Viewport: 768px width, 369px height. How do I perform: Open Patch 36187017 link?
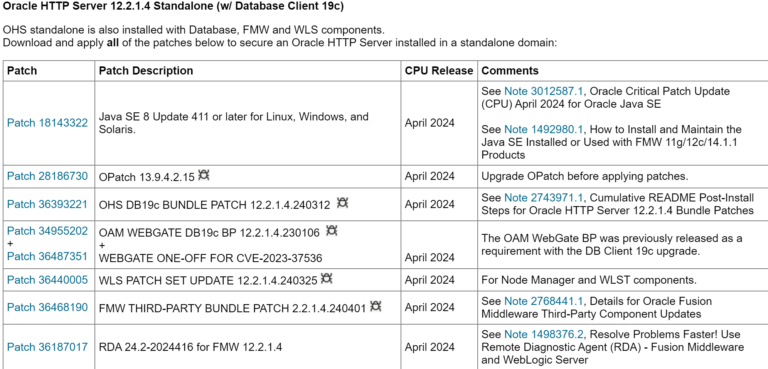click(48, 347)
